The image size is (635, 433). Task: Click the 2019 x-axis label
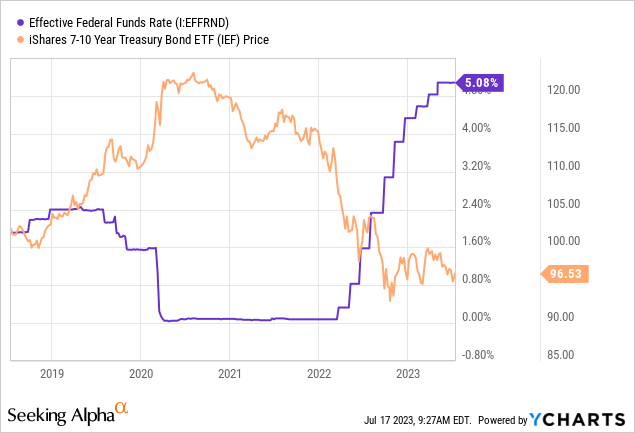click(x=52, y=373)
